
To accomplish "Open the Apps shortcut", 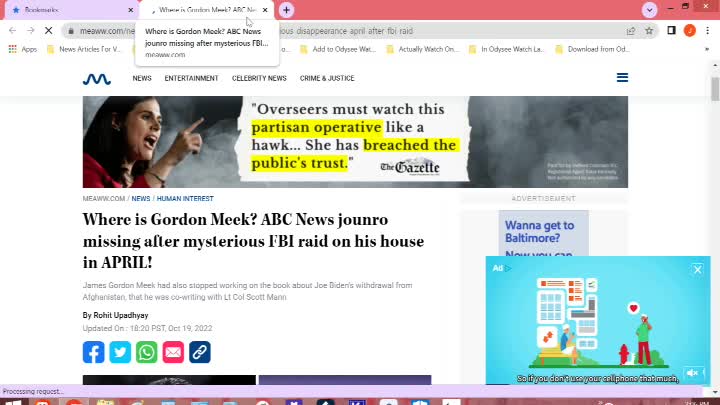I will point(23,49).
